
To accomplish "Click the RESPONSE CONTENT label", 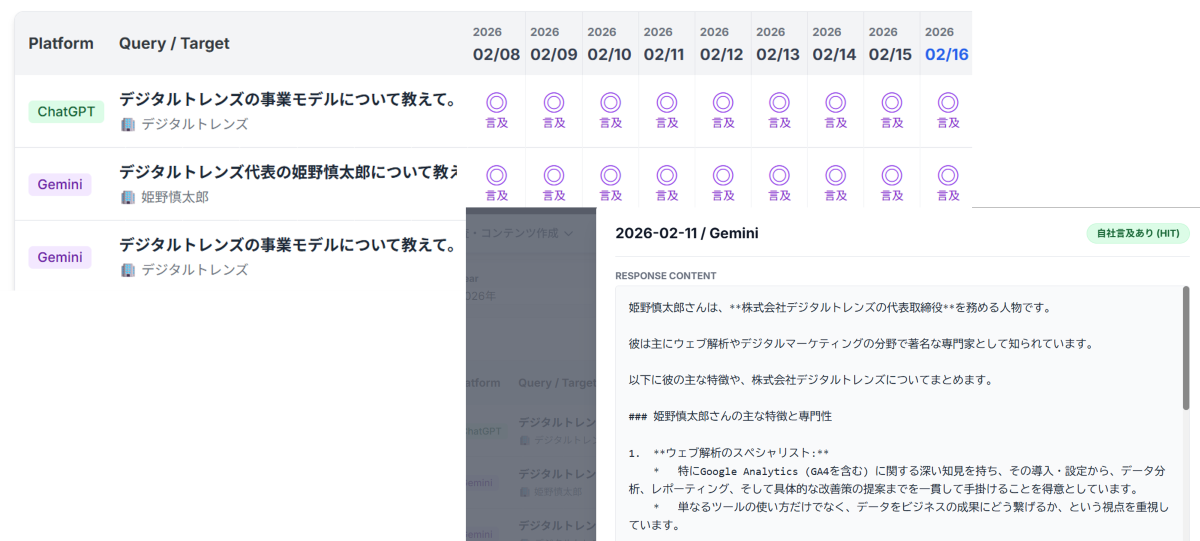I will (666, 276).
